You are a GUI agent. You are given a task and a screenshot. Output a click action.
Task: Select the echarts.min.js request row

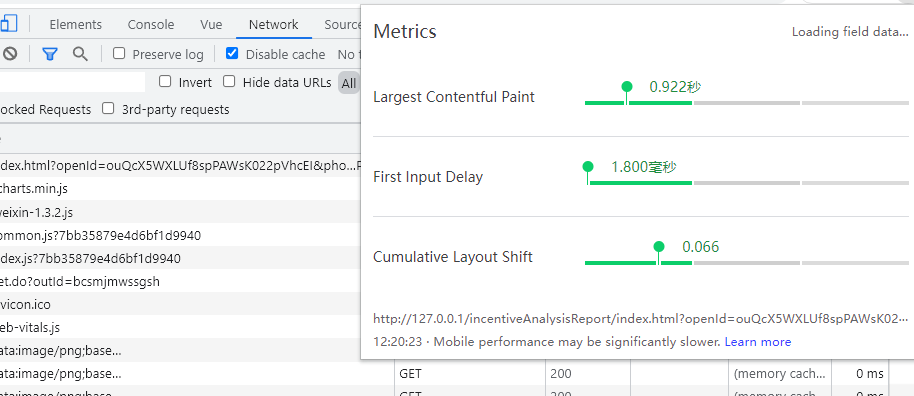pyautogui.click(x=181, y=189)
